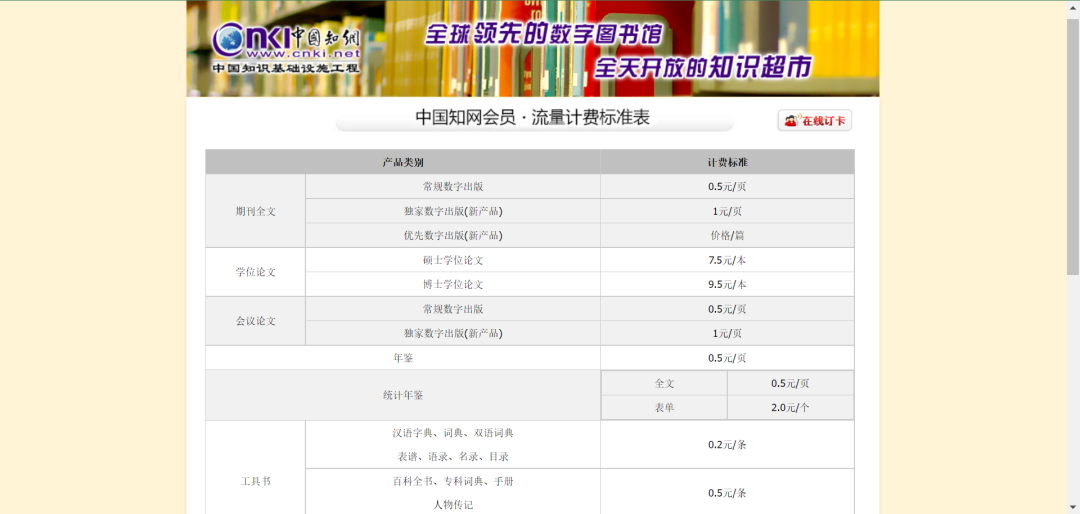Click the 中国知识基础设施工程 caption under logo
Screen dimensions: 1080x514
tap(286, 68)
